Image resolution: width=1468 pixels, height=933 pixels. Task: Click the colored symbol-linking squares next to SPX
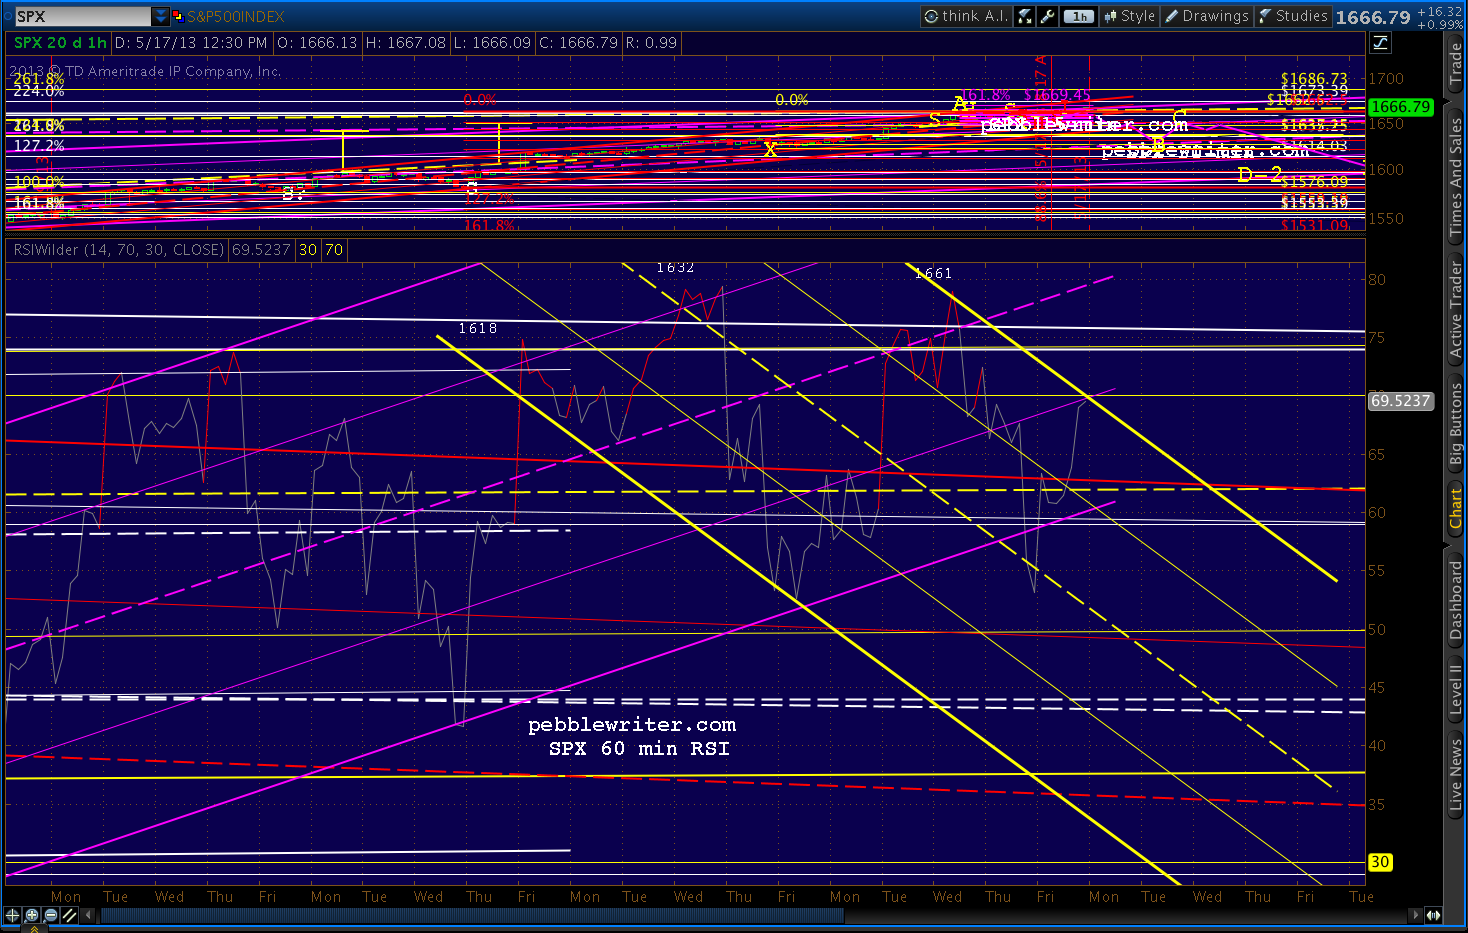coord(174,16)
